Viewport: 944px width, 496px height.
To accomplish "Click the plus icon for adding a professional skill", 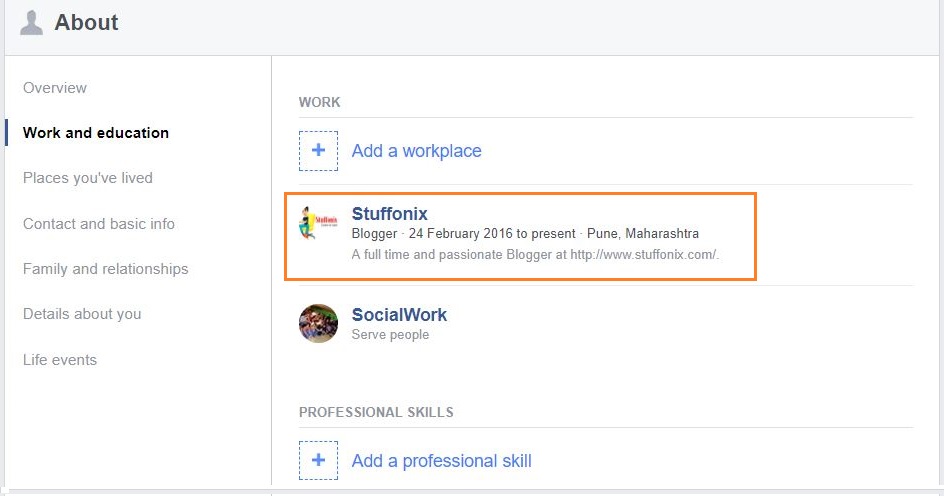I will pyautogui.click(x=318, y=460).
